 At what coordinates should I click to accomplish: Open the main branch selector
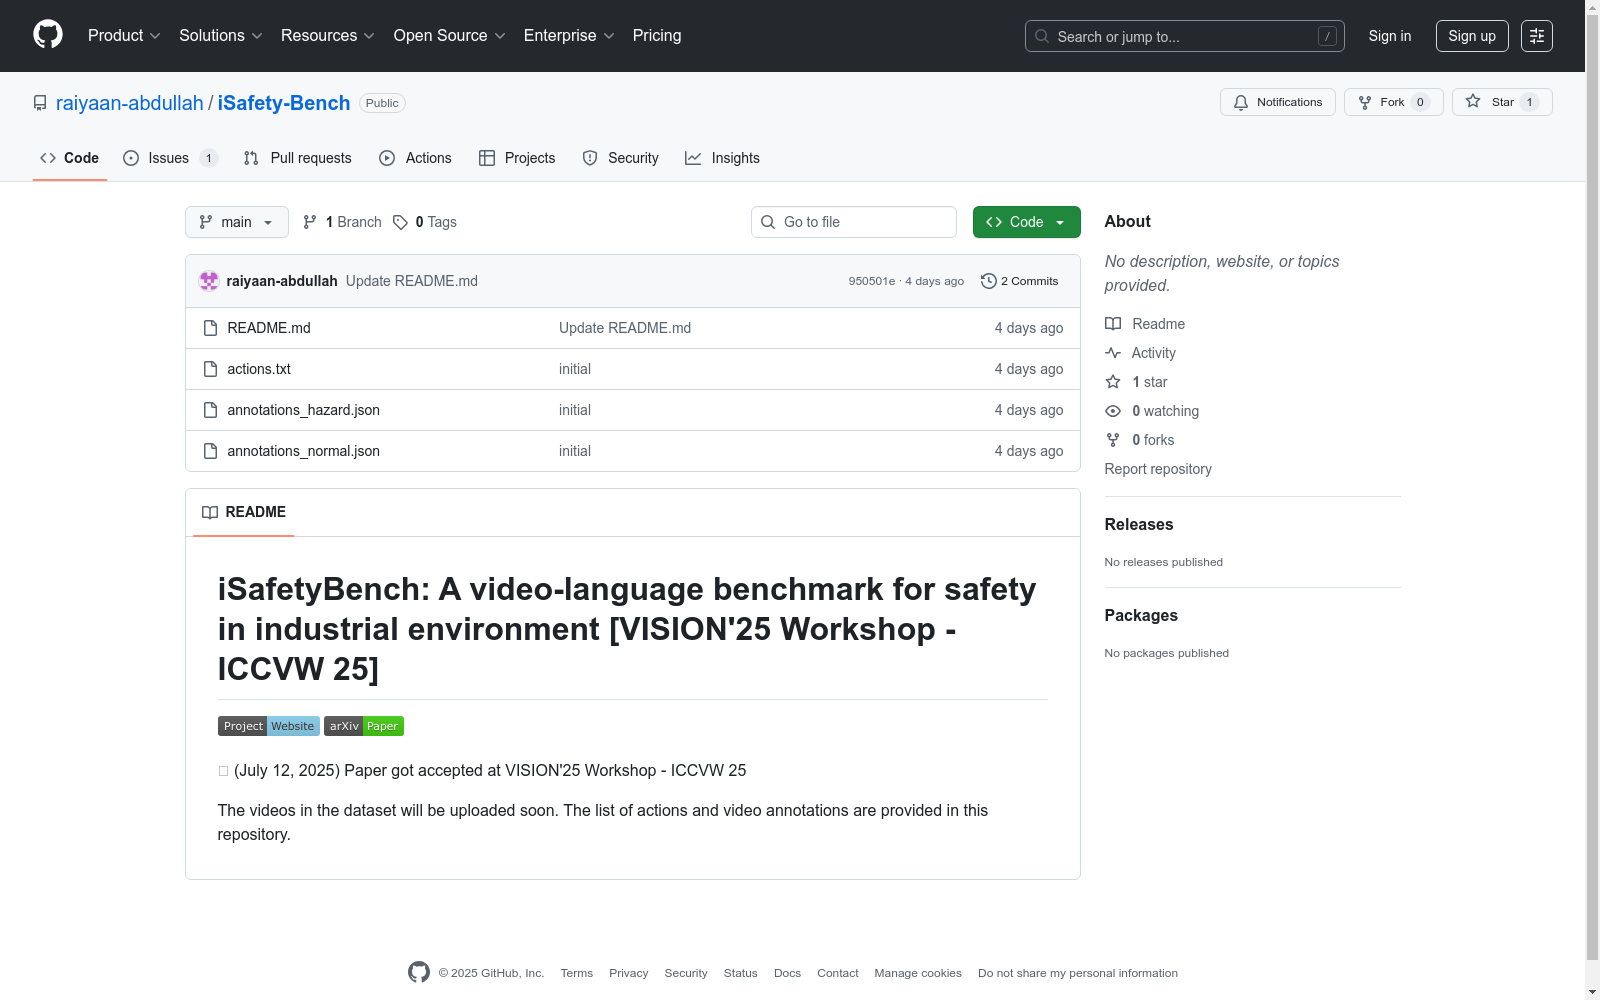(x=237, y=222)
